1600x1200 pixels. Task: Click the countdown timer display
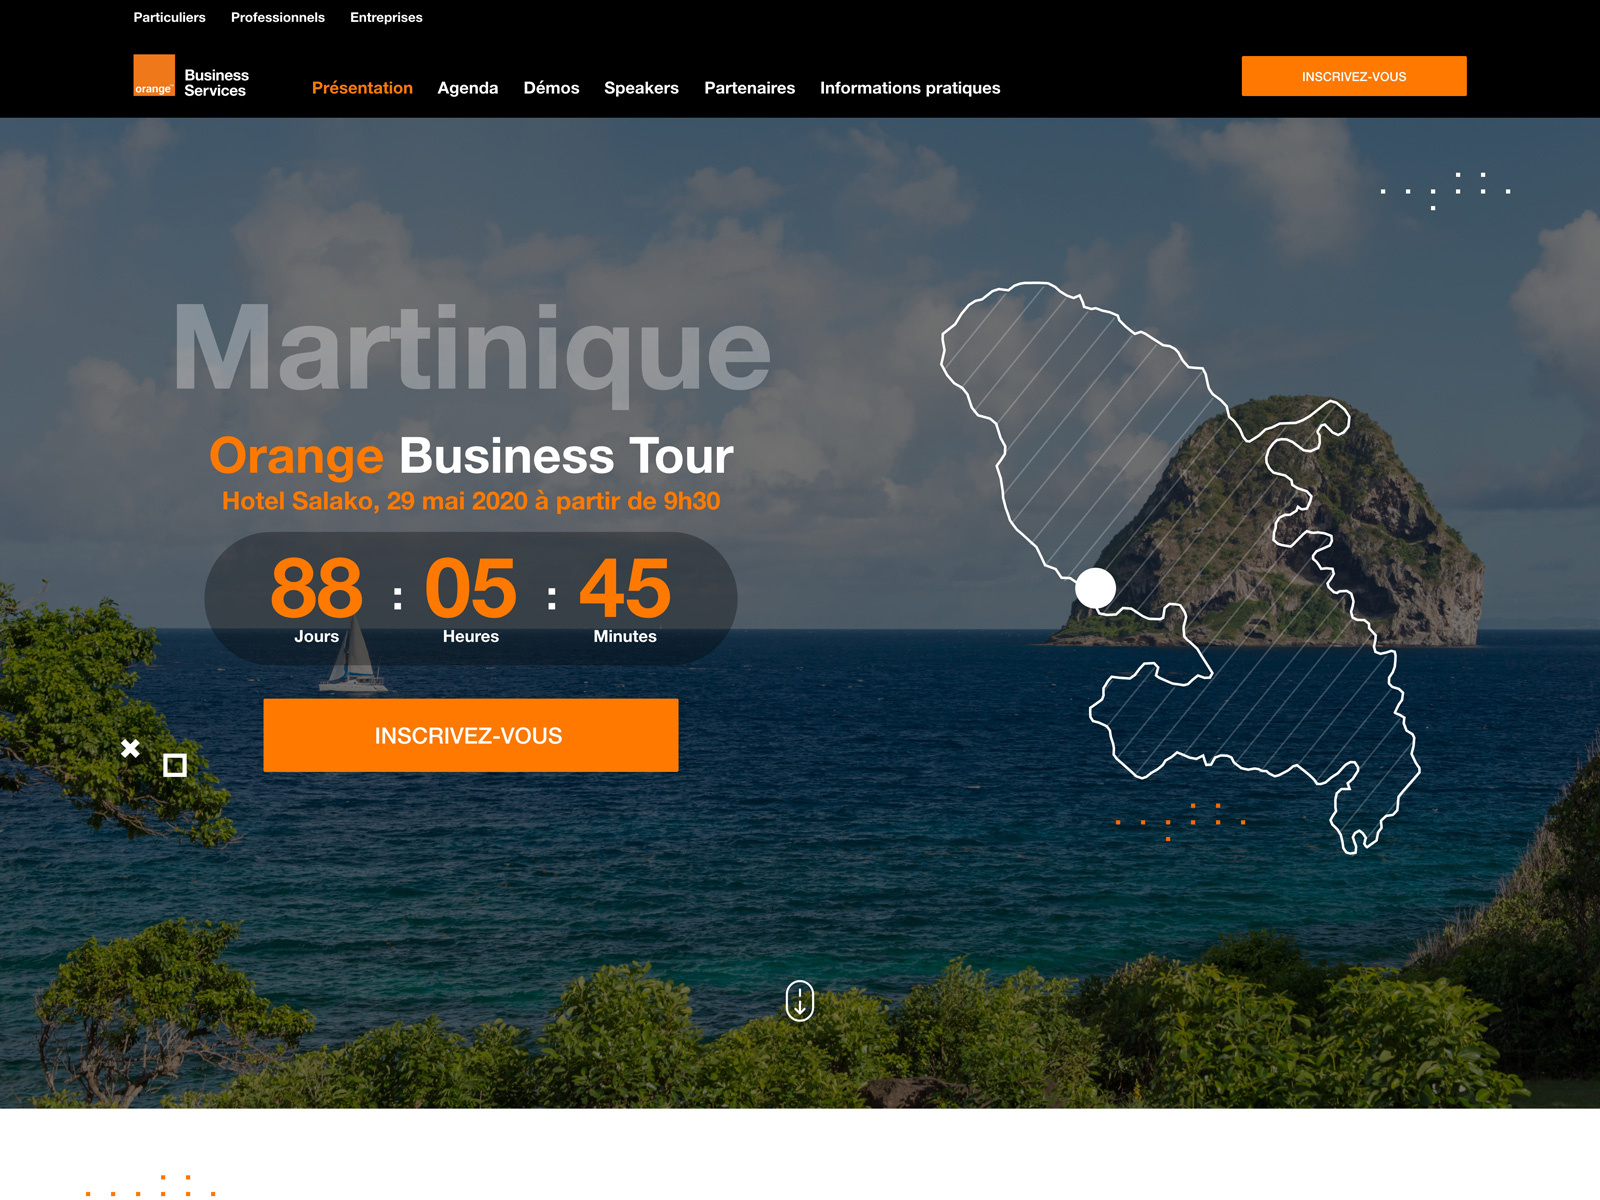click(x=470, y=595)
